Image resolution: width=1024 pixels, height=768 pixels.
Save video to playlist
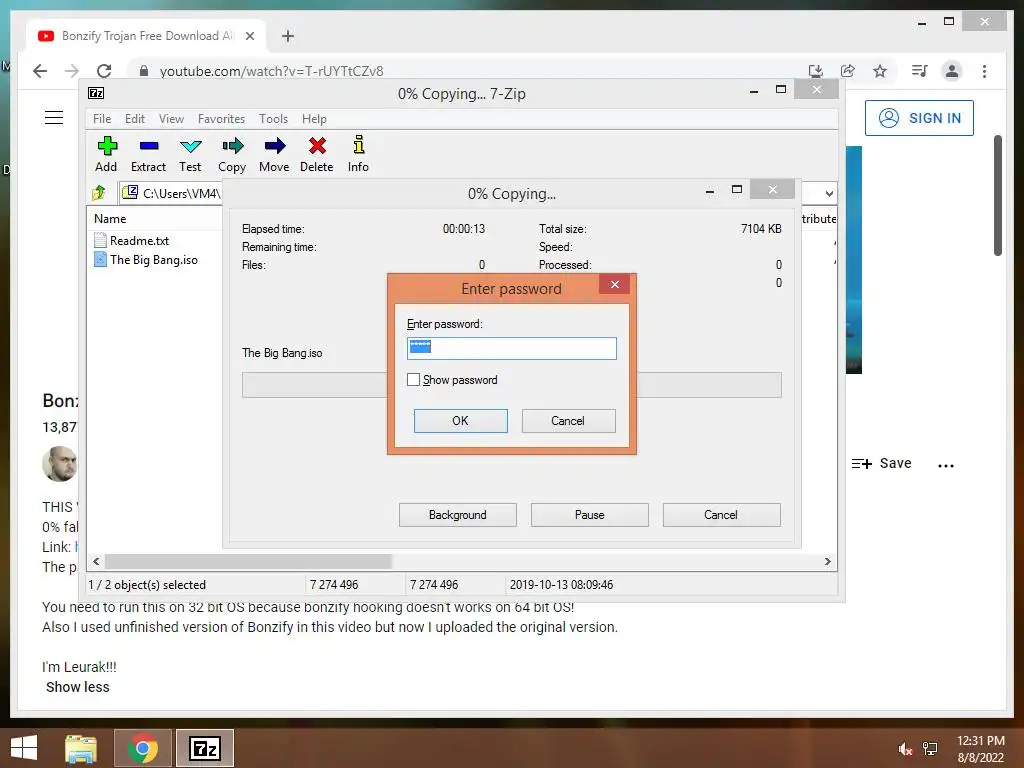881,464
